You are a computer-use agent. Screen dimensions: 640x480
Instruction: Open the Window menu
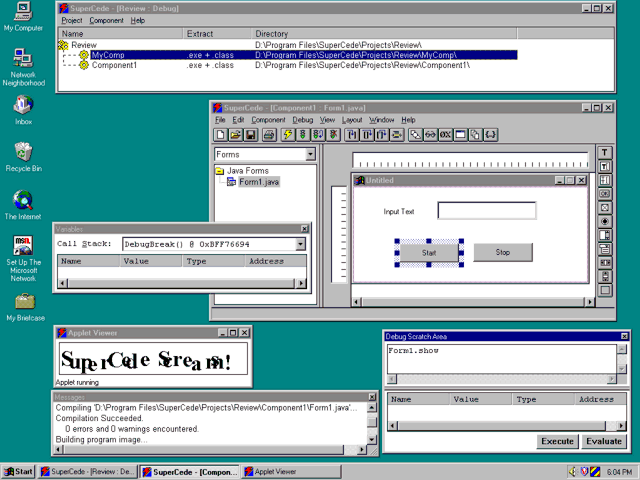point(382,120)
